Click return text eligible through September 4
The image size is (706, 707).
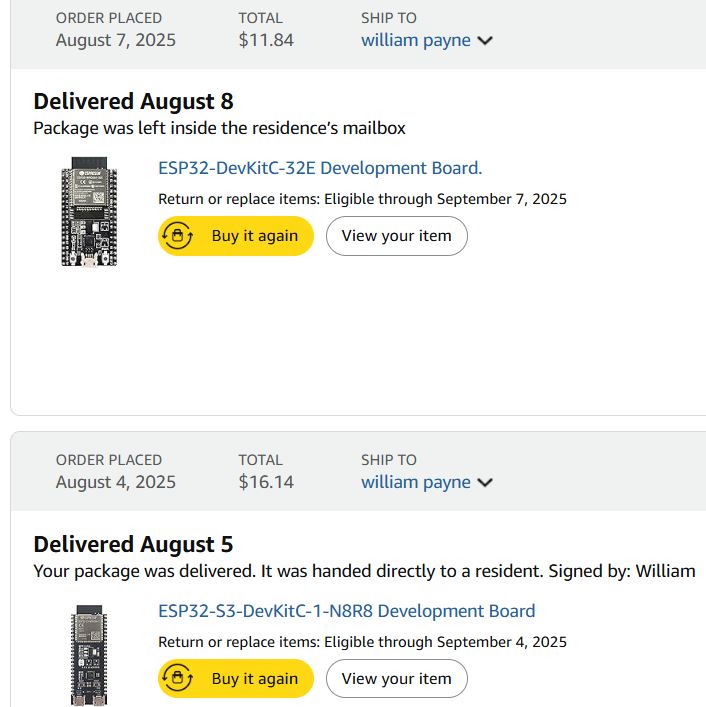(x=362, y=642)
